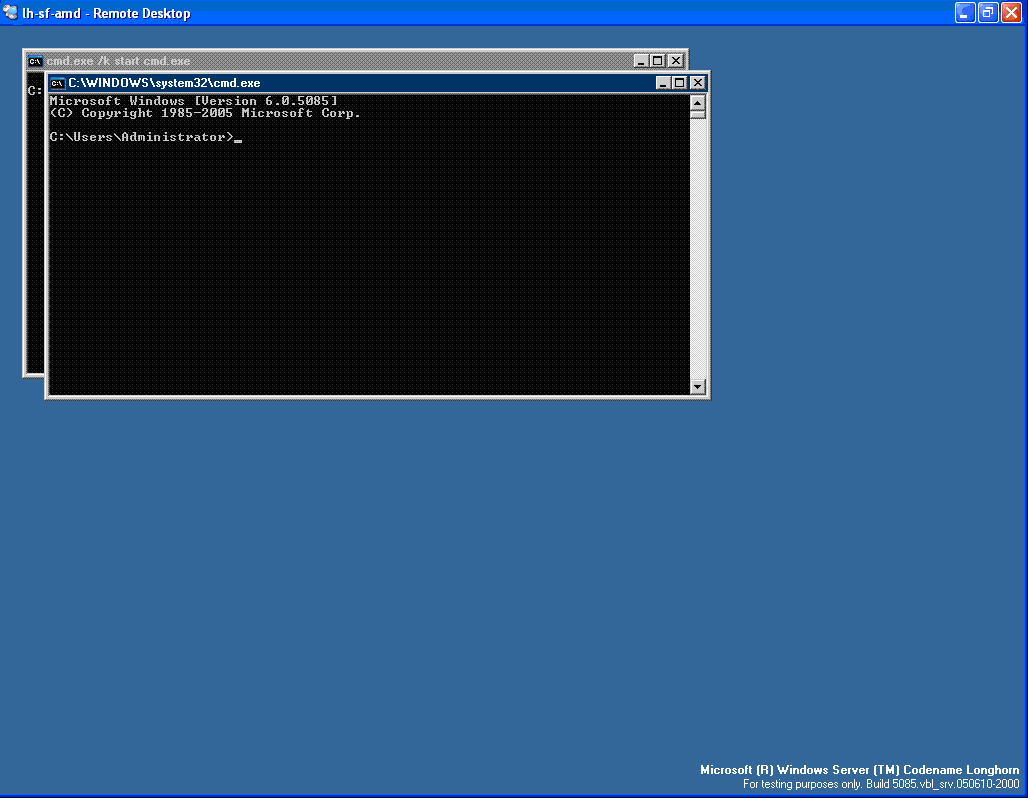Place cursor at the C:\Users\Administrator prompt
Viewport: 1028px width, 798px height.
237,137
